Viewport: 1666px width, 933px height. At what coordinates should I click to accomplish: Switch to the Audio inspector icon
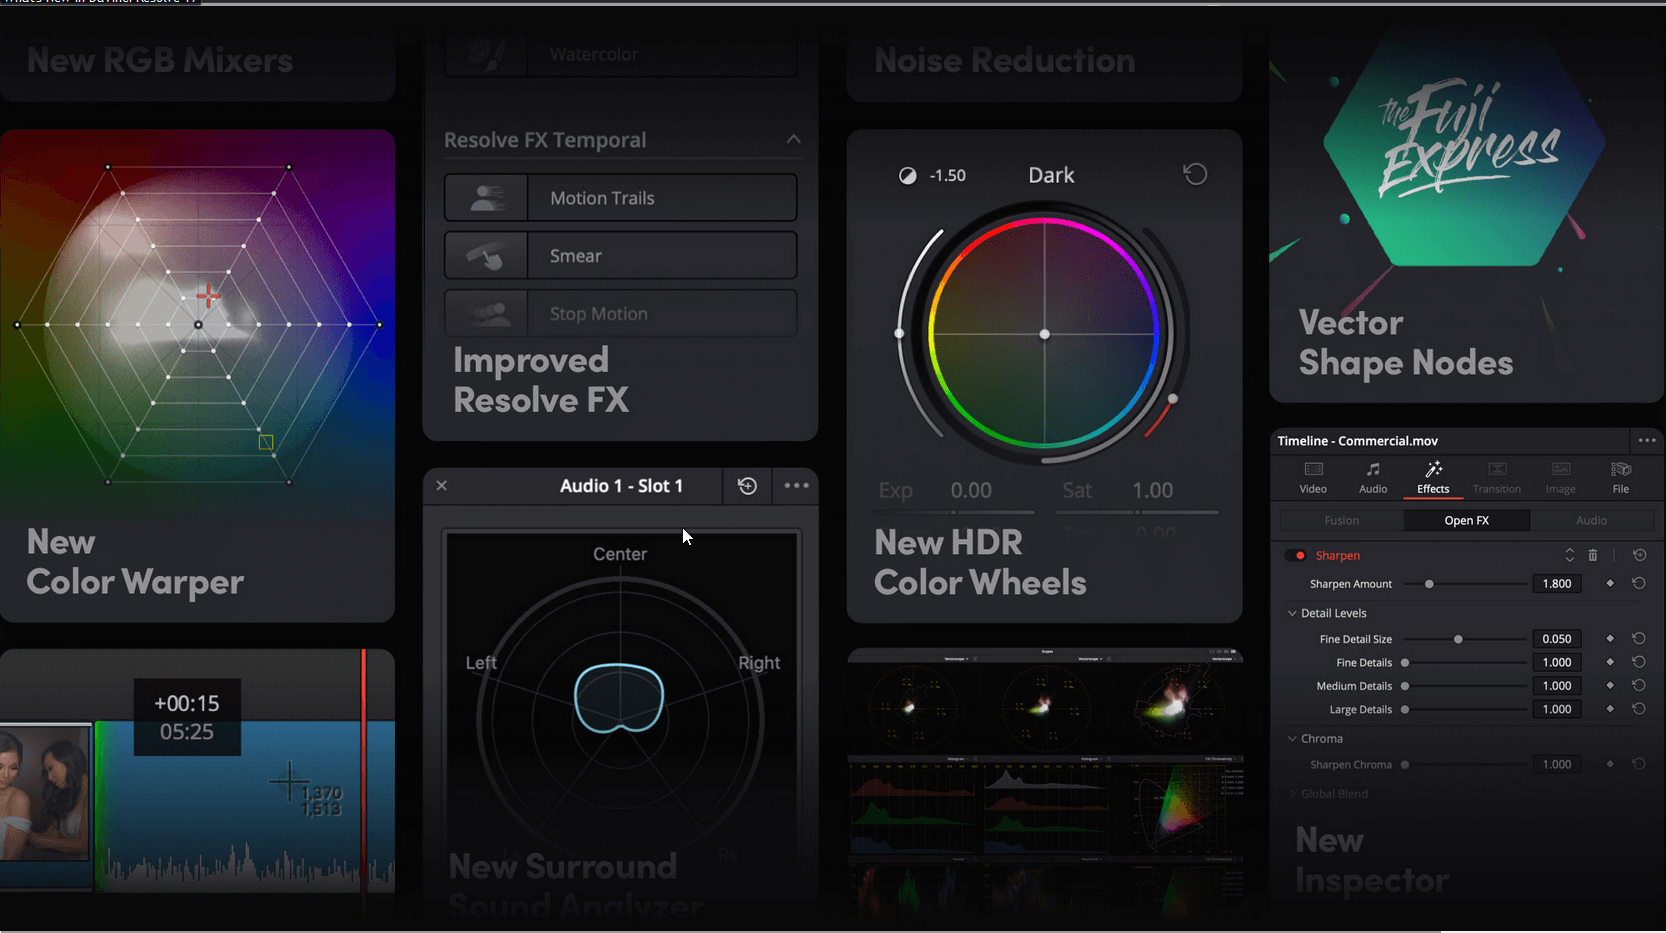pyautogui.click(x=1372, y=477)
